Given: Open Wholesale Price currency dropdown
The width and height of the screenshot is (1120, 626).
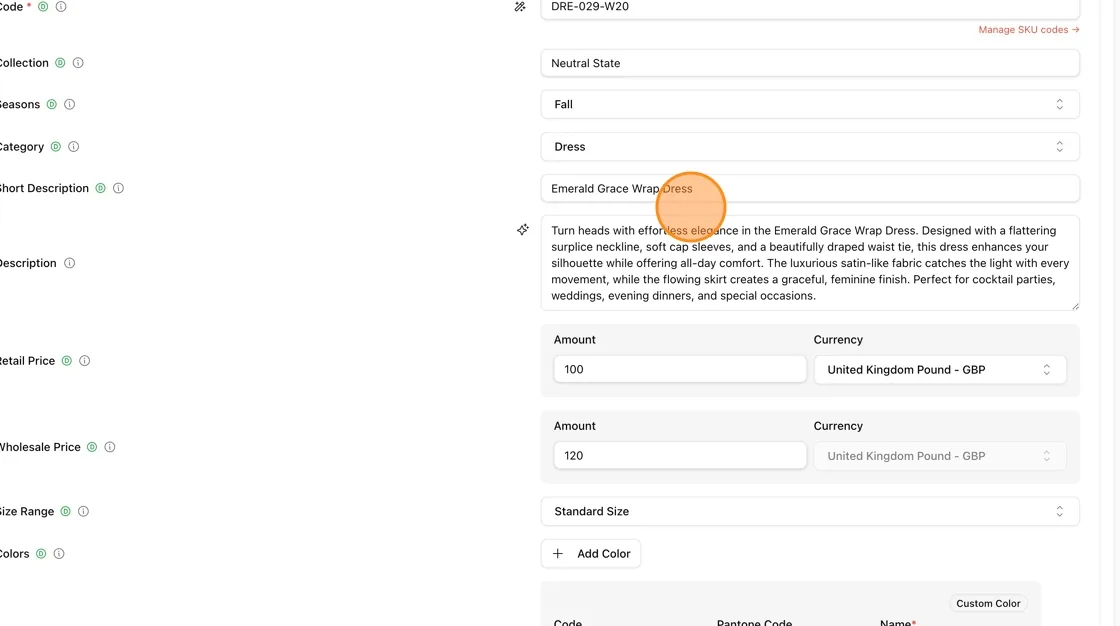Looking at the screenshot, I should point(940,456).
